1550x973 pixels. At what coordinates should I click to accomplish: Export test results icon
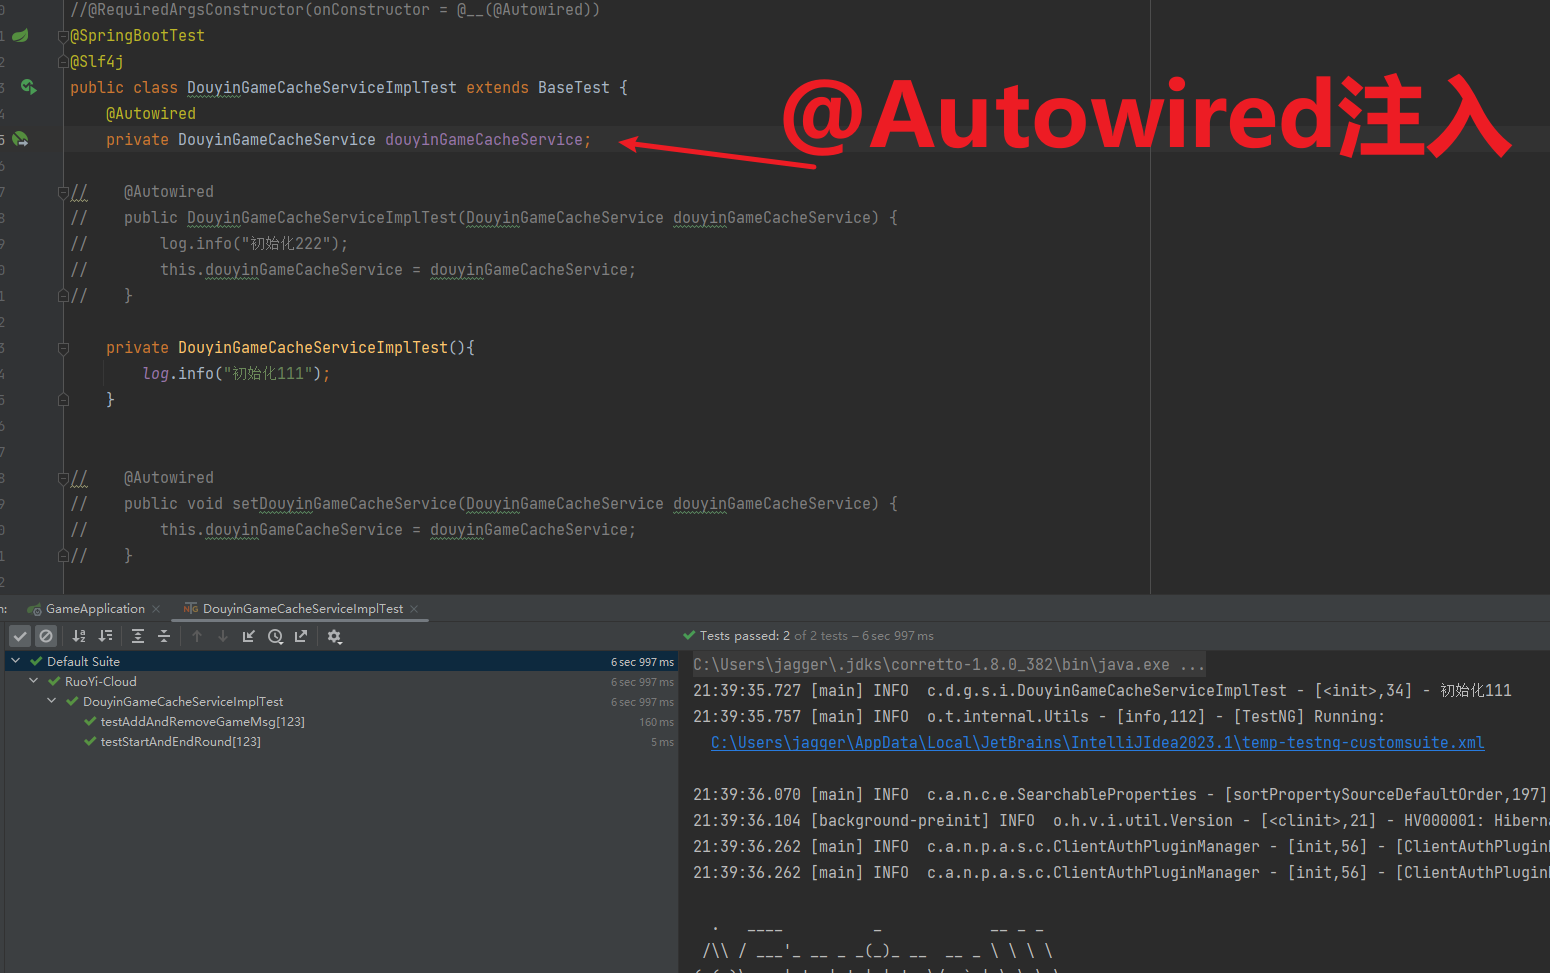coord(301,636)
